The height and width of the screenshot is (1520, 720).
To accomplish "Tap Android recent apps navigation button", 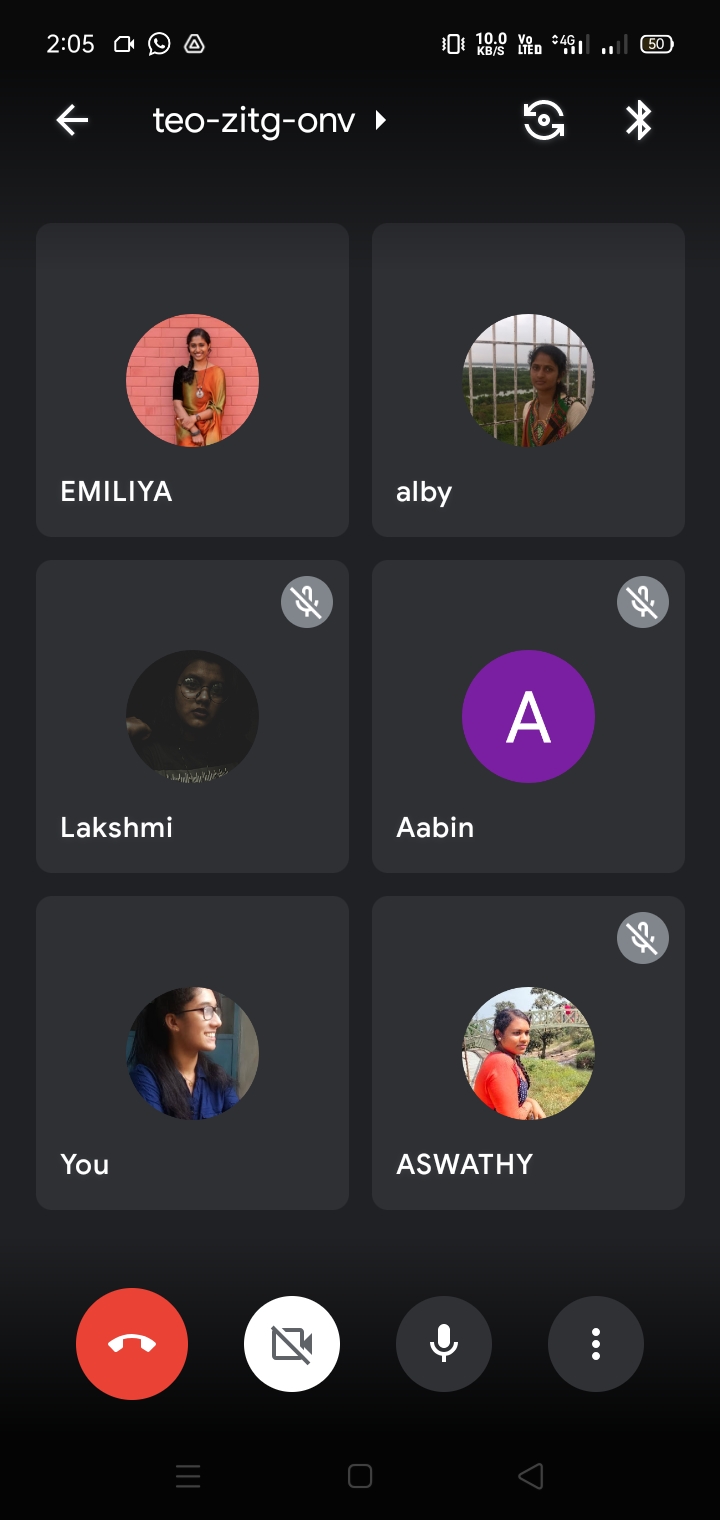I will pyautogui.click(x=188, y=1476).
